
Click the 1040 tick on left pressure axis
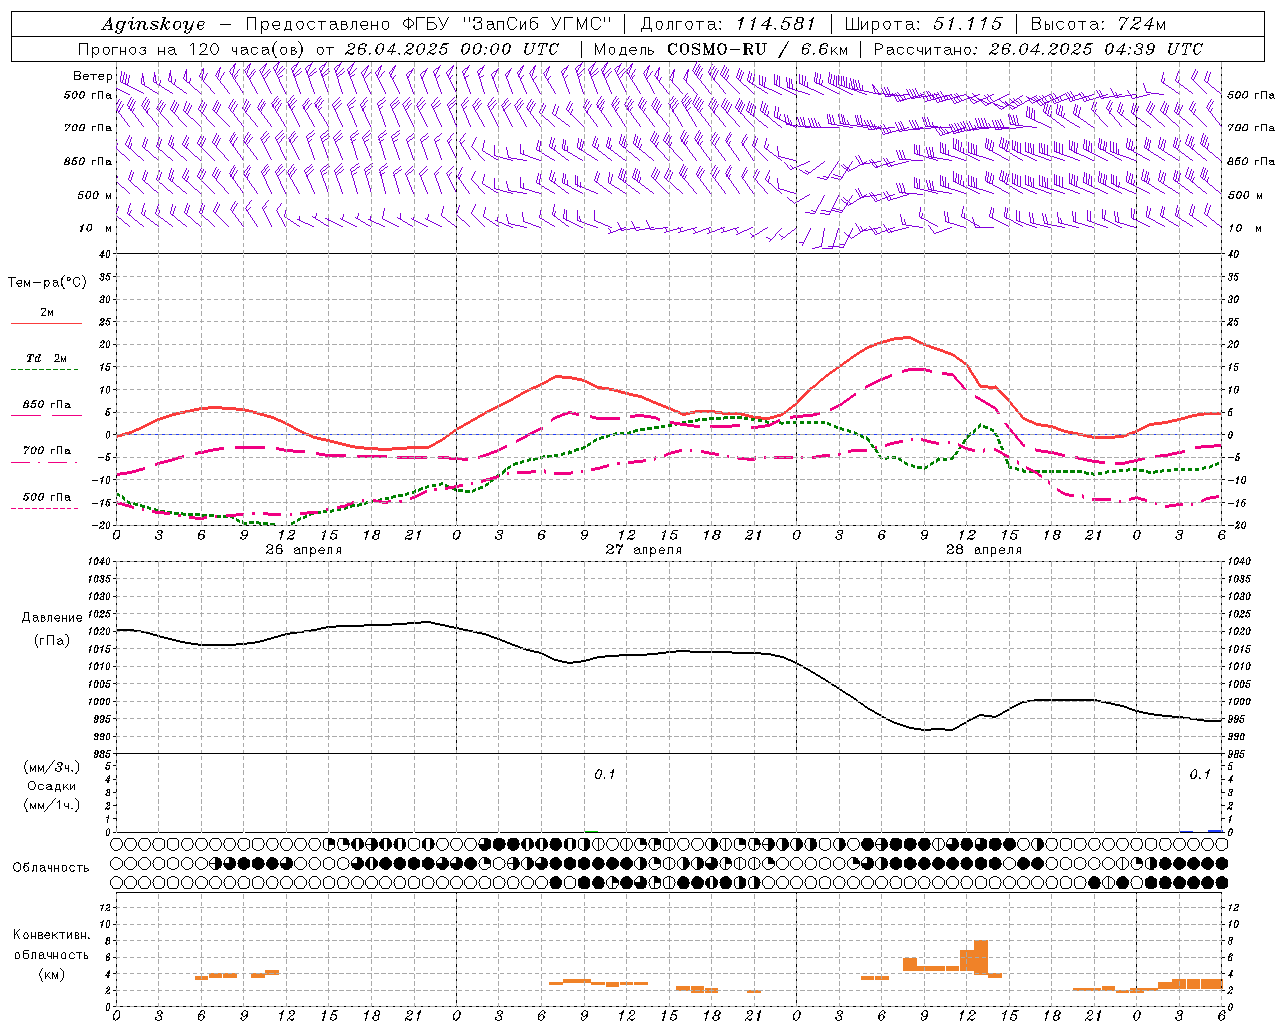(98, 561)
